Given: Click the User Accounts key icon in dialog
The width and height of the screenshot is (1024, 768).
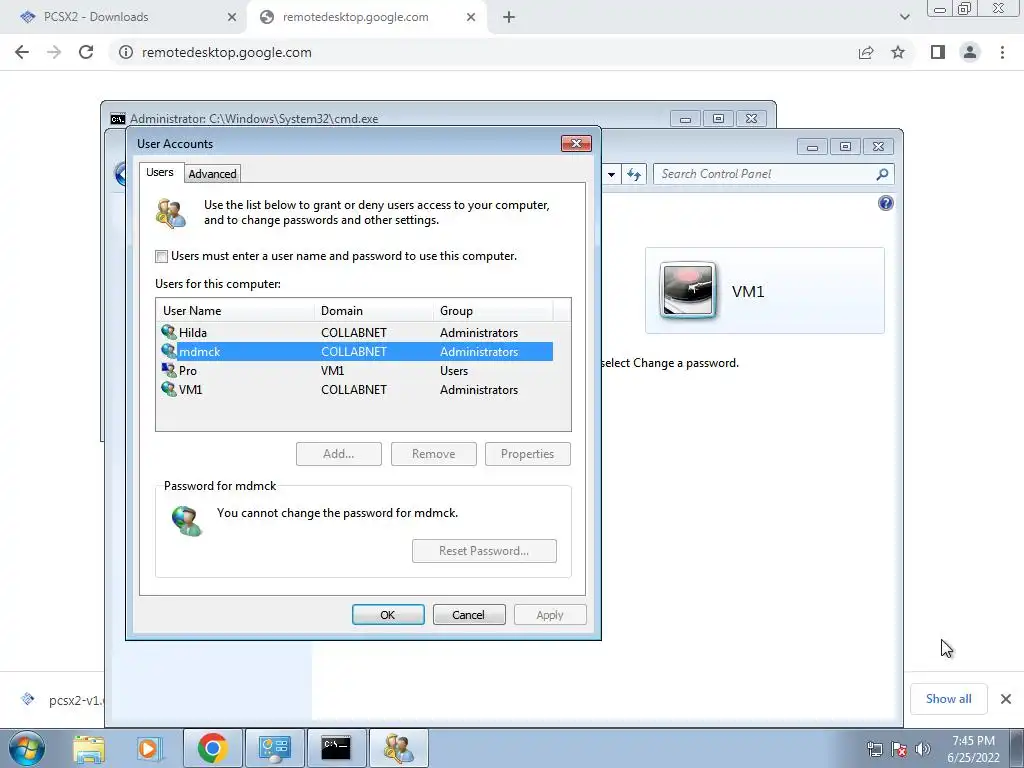Looking at the screenshot, I should coord(171,213).
